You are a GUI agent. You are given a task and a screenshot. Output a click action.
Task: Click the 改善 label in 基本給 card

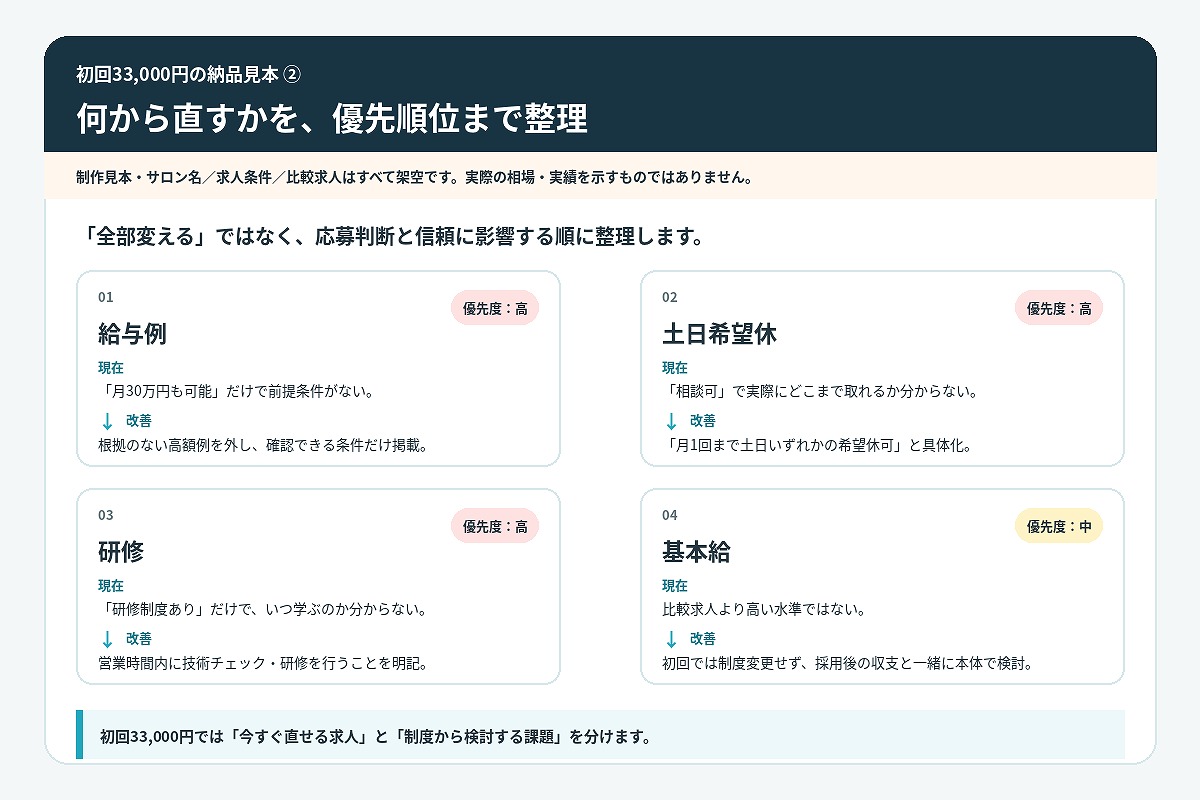pyautogui.click(x=703, y=639)
